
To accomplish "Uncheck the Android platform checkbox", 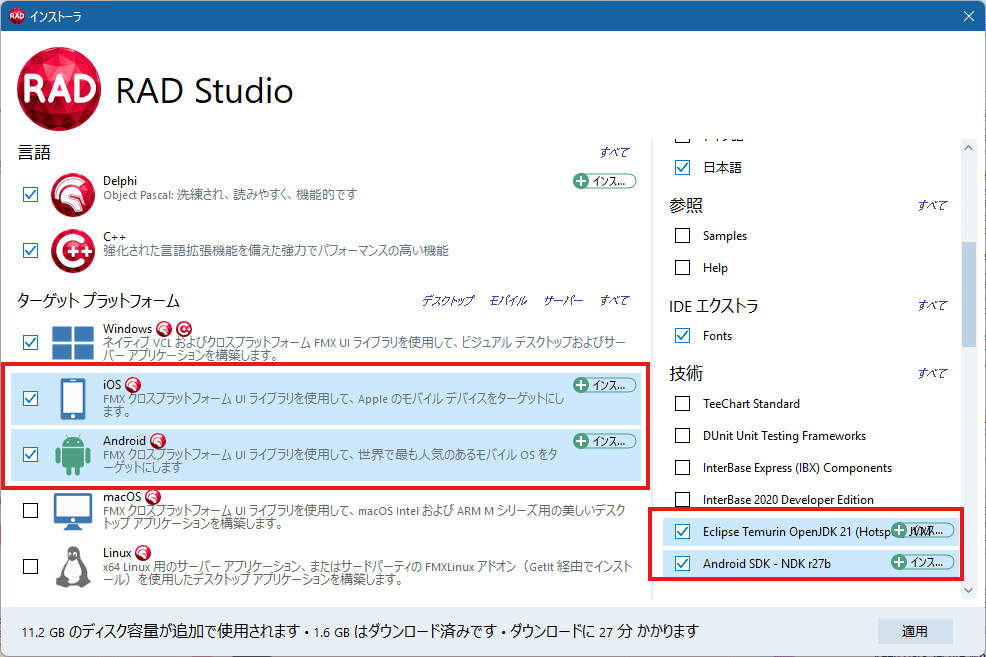I will 30,455.
